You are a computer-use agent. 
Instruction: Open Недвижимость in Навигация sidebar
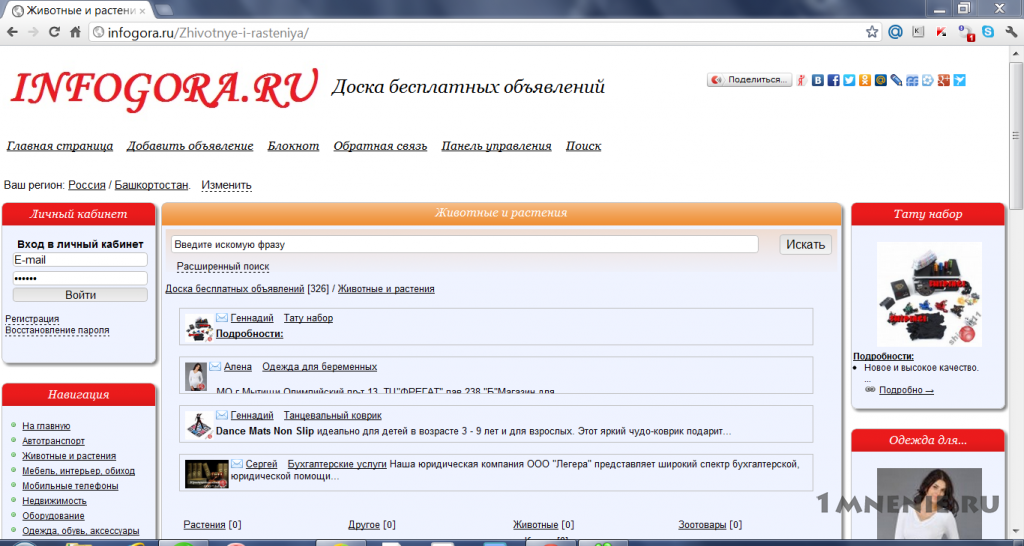(x=54, y=501)
